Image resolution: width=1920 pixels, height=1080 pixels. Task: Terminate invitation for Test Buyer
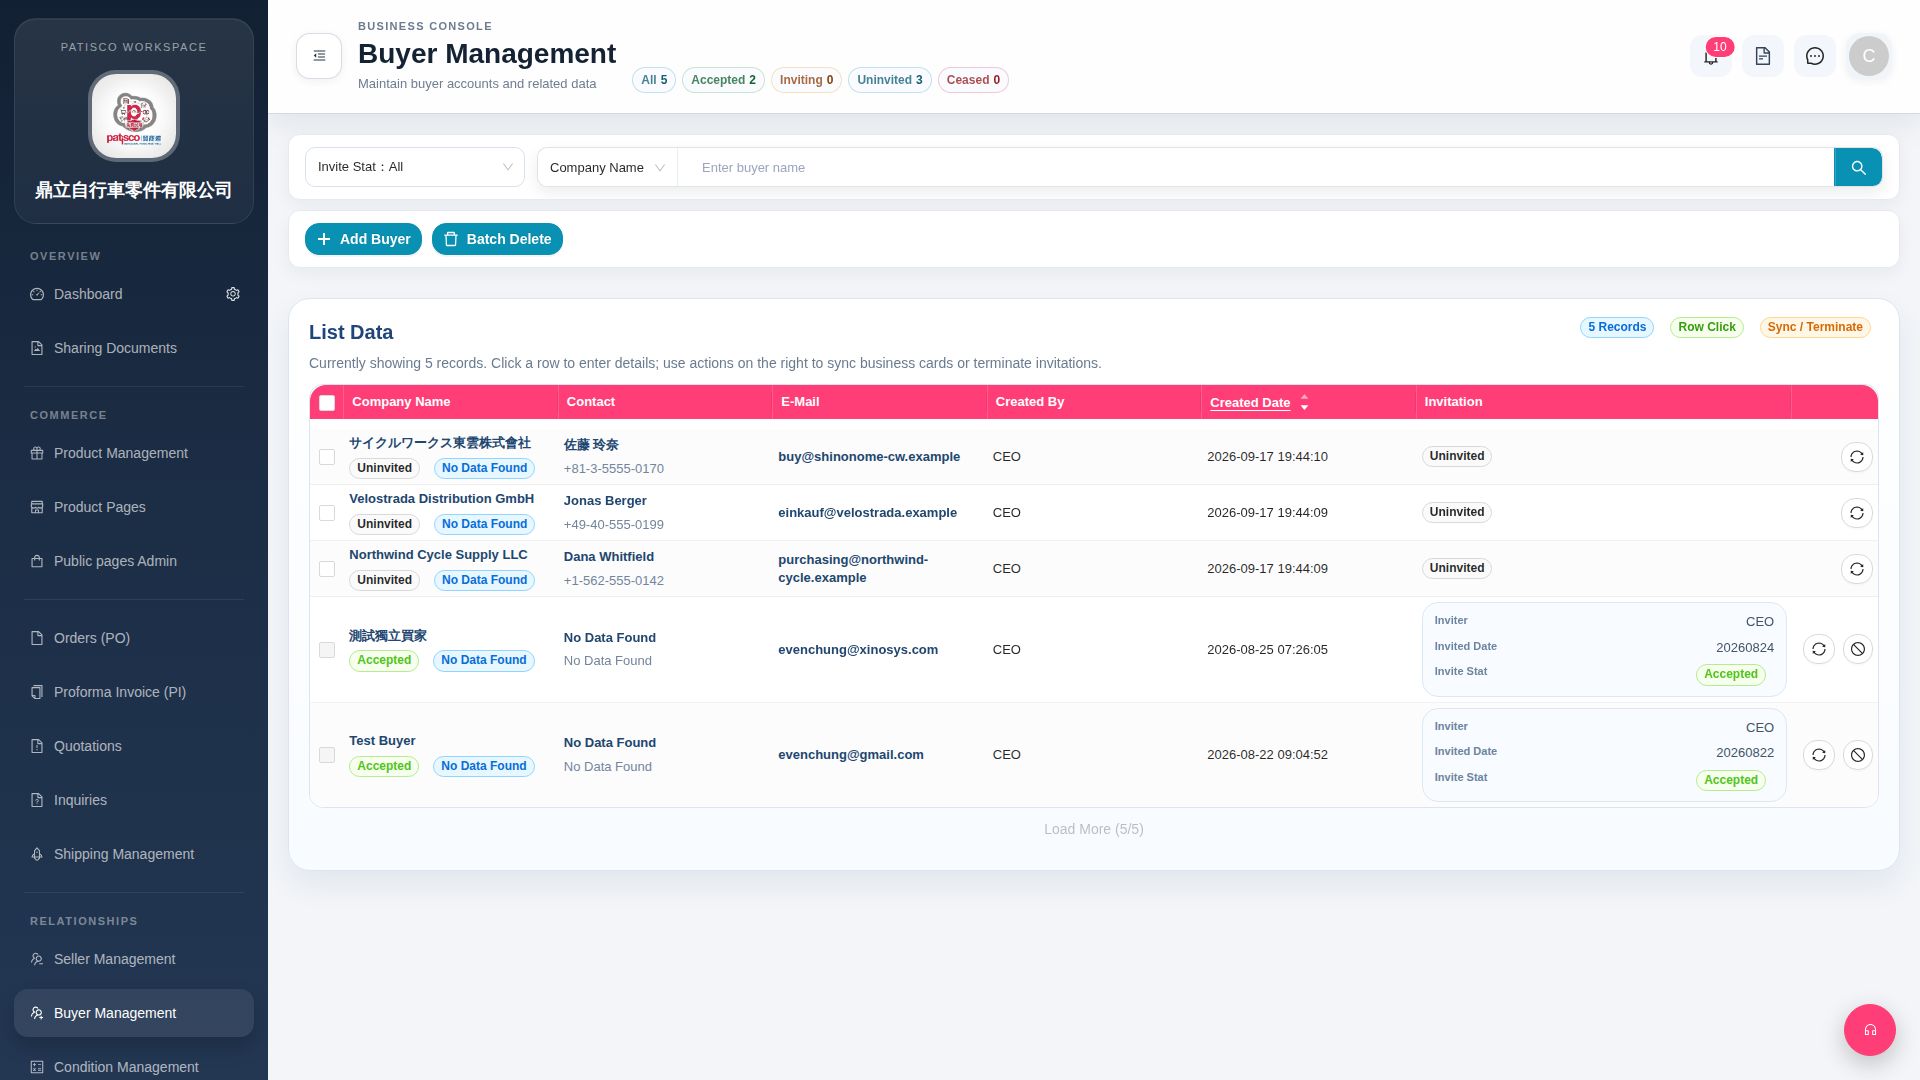1858,755
